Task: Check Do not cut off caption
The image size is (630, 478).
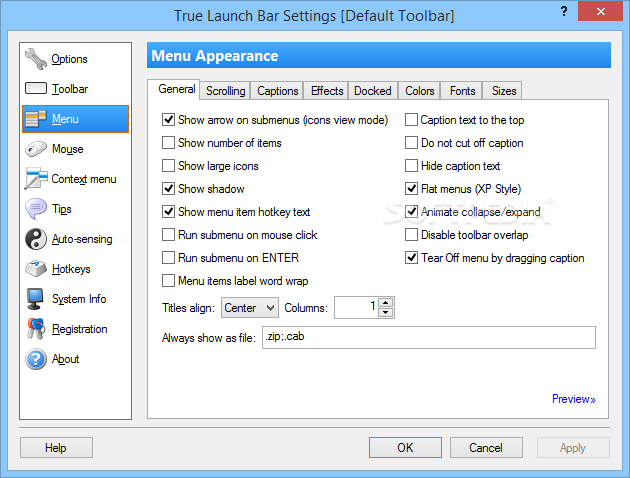Action: click(411, 143)
